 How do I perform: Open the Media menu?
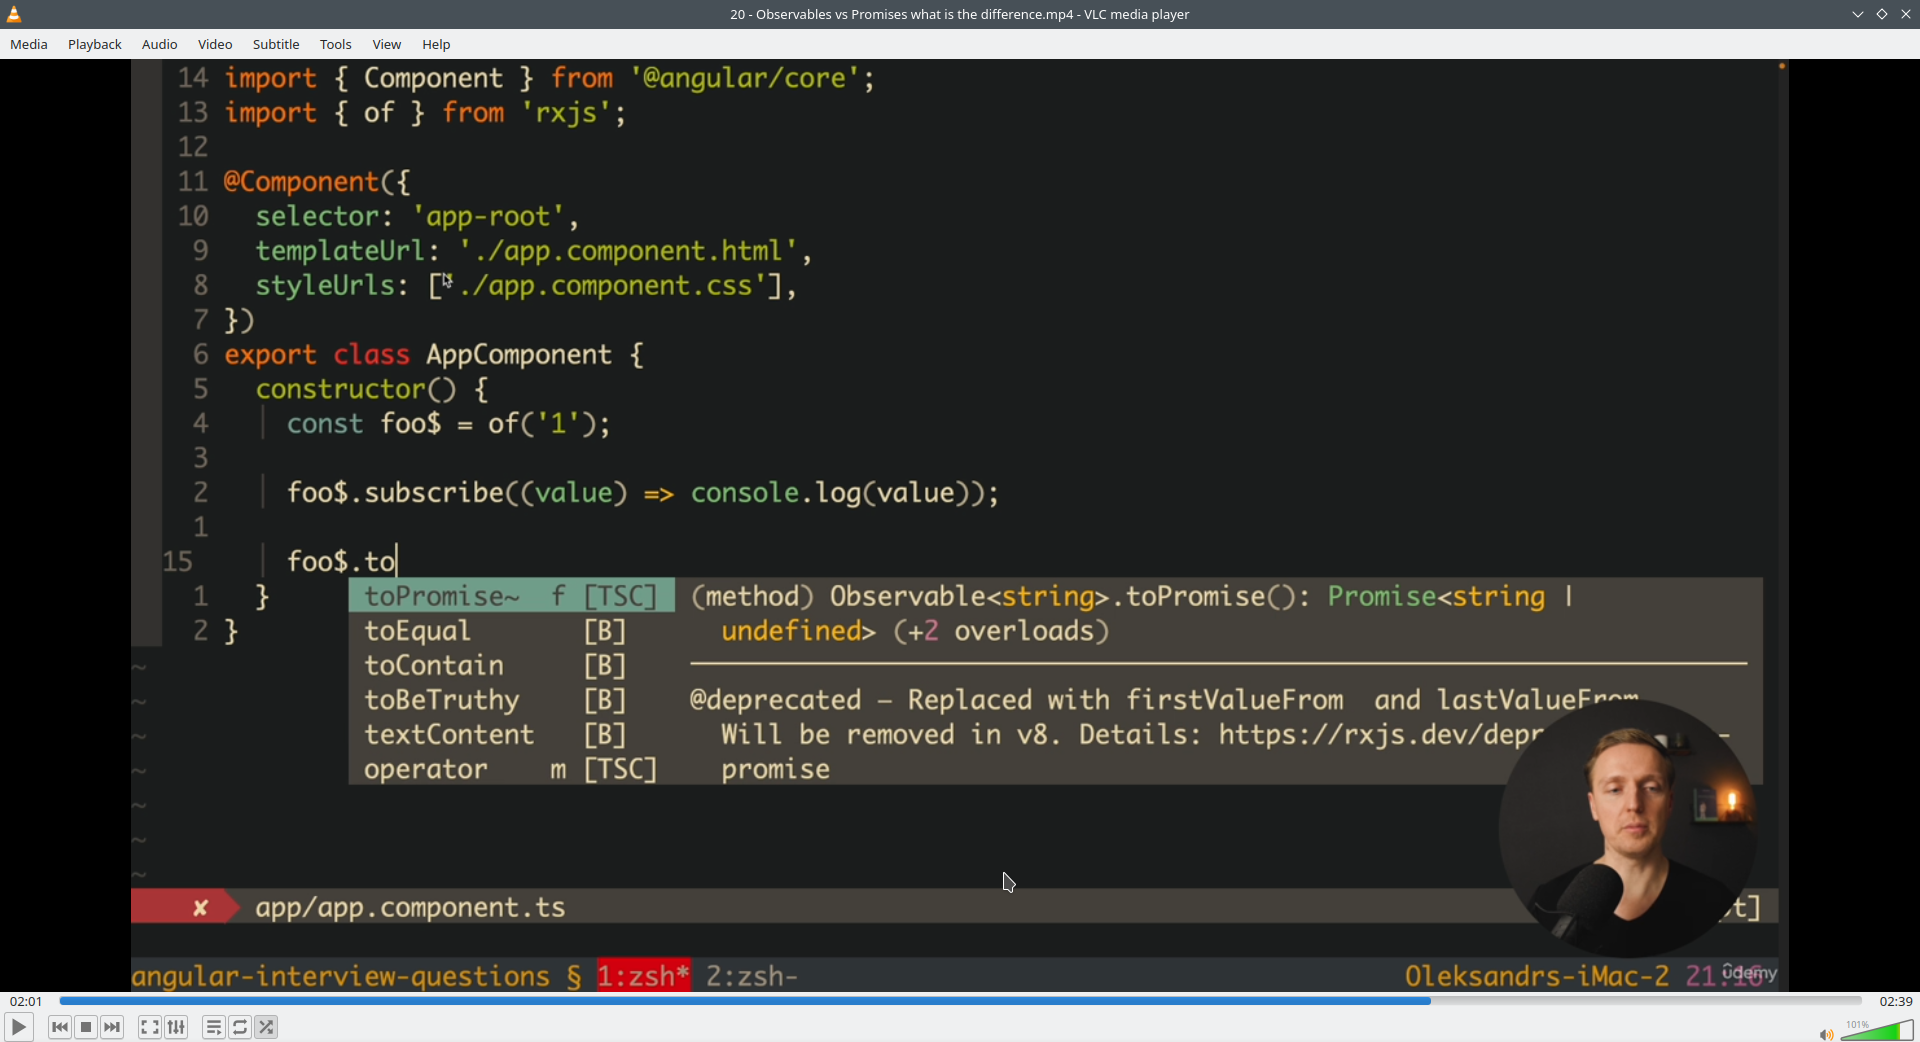tap(29, 44)
